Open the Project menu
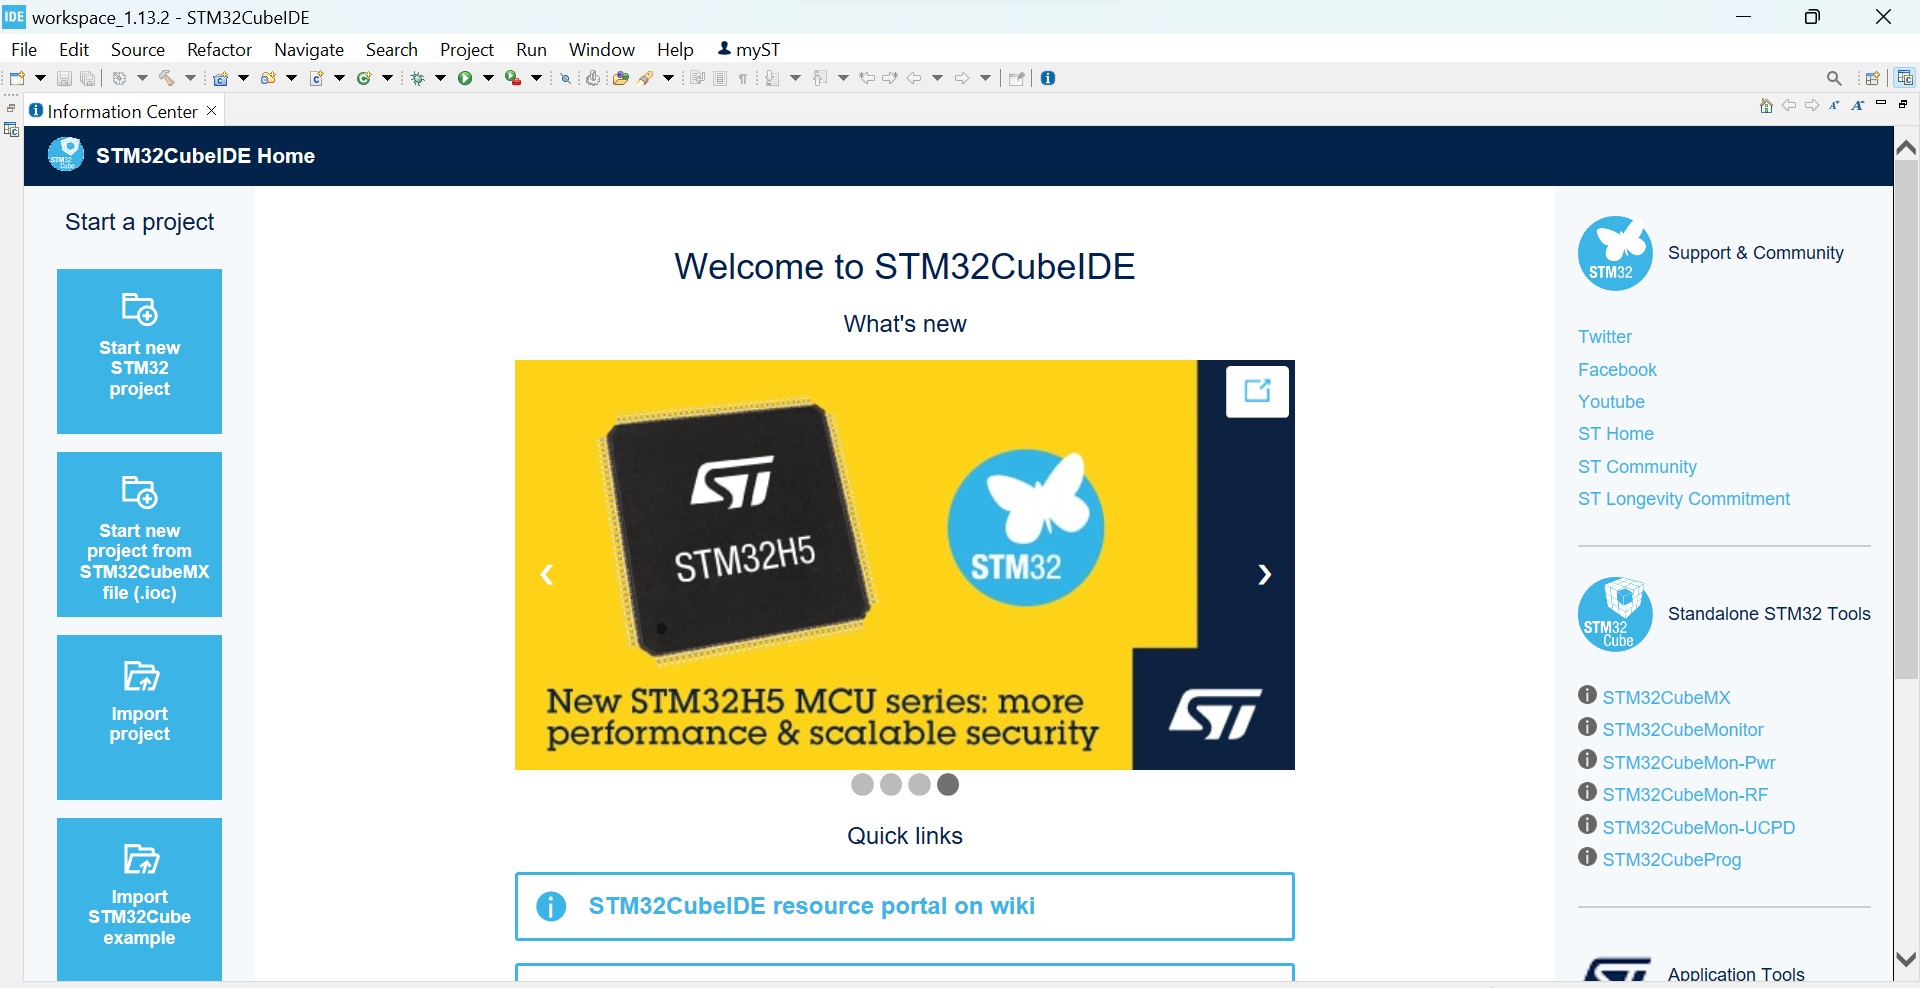1920x988 pixels. pyautogui.click(x=467, y=50)
